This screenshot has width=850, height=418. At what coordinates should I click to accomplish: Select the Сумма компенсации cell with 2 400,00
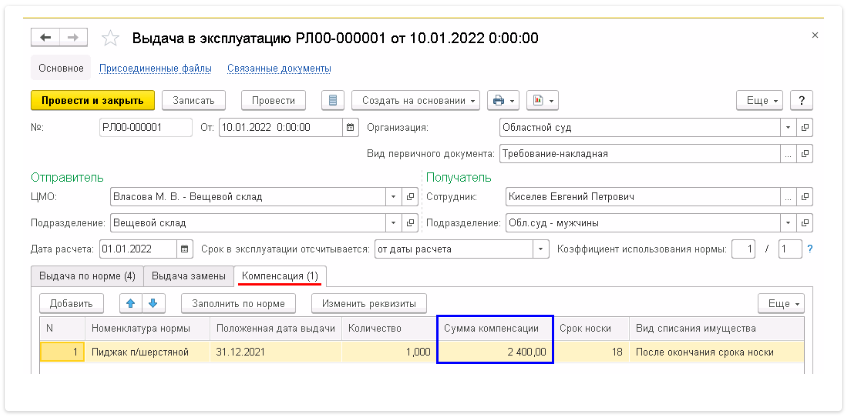tap(494, 352)
